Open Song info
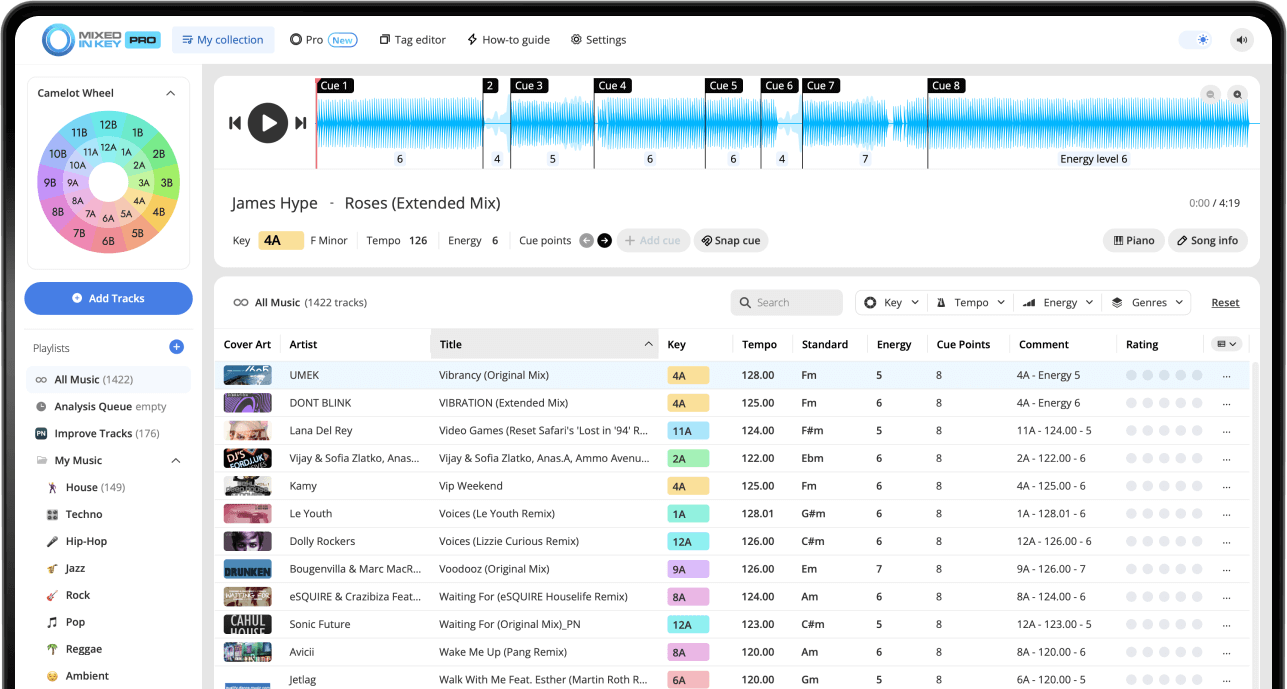 click(x=1208, y=240)
